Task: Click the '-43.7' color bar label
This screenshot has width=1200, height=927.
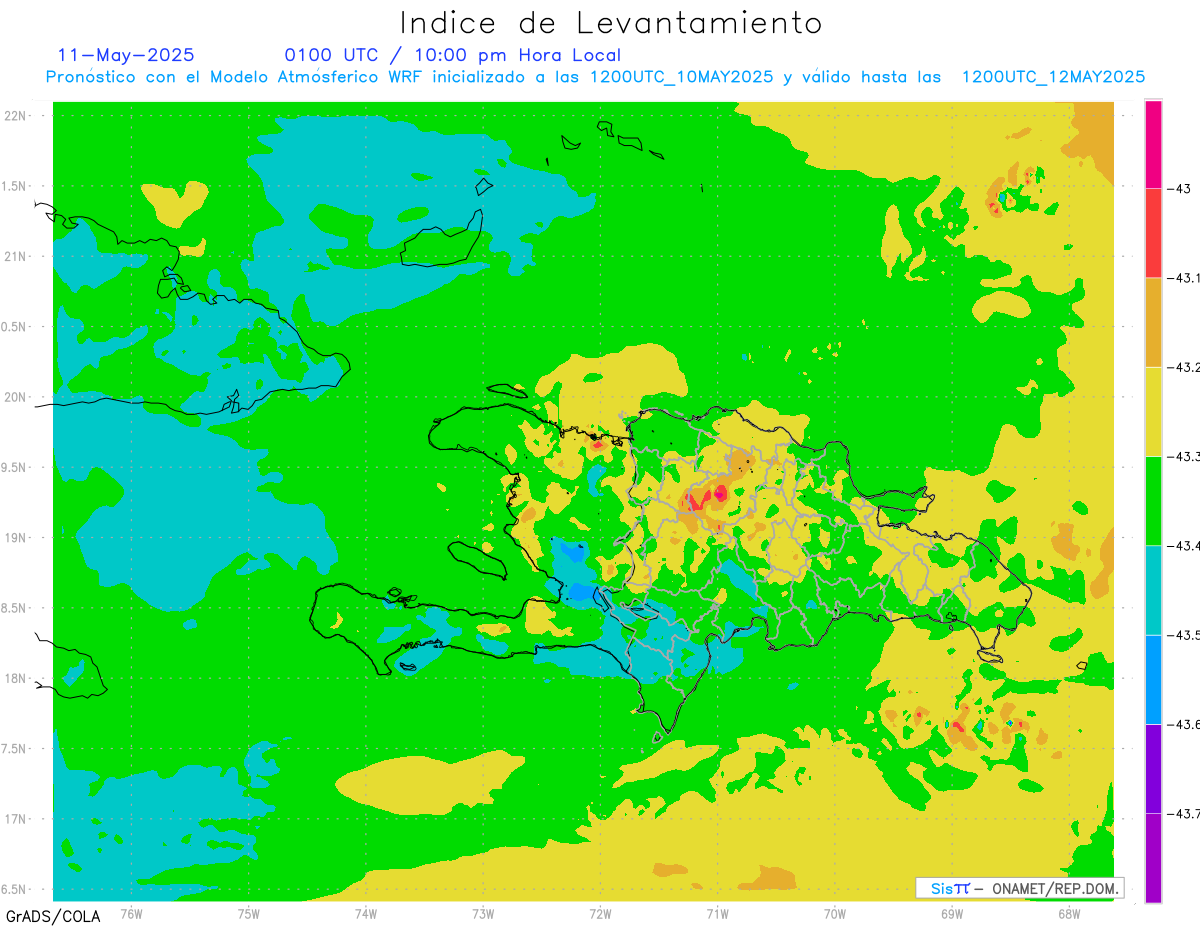Action: [1184, 814]
